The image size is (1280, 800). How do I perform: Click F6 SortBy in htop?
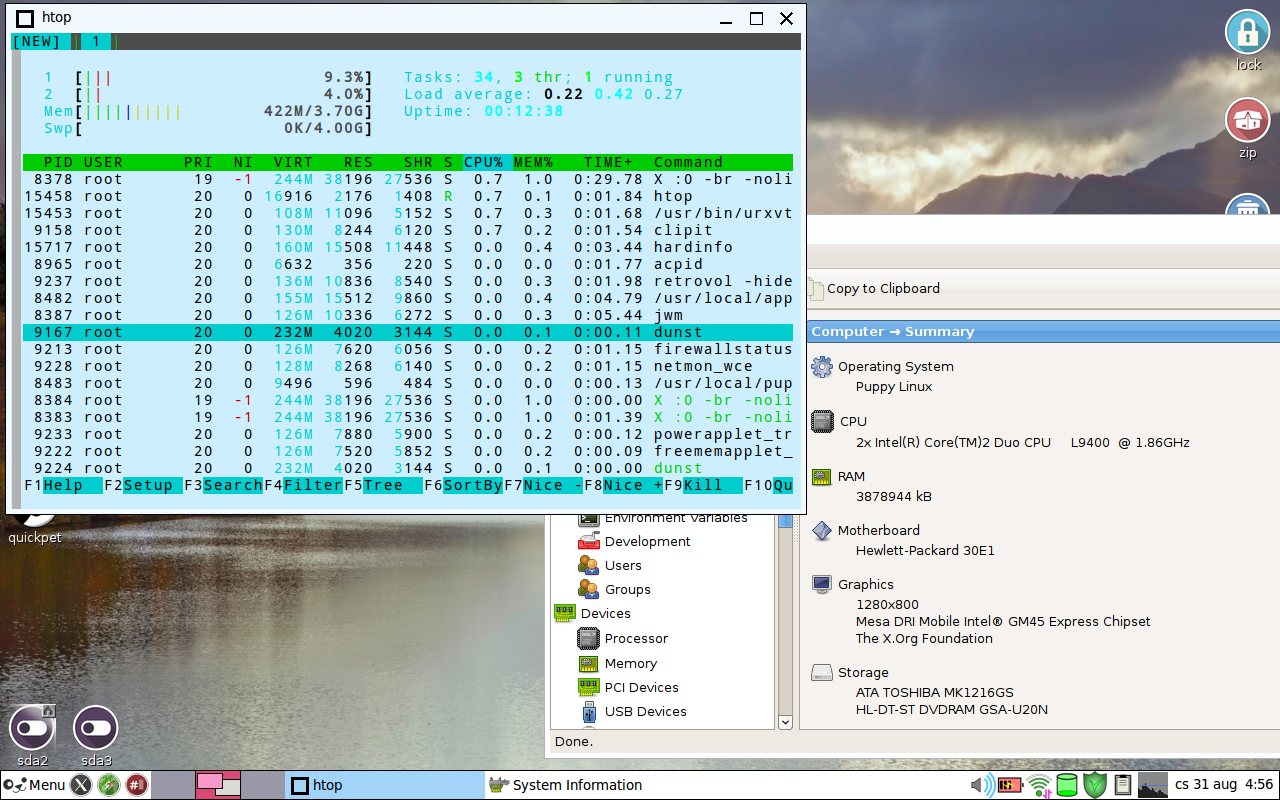click(x=463, y=485)
